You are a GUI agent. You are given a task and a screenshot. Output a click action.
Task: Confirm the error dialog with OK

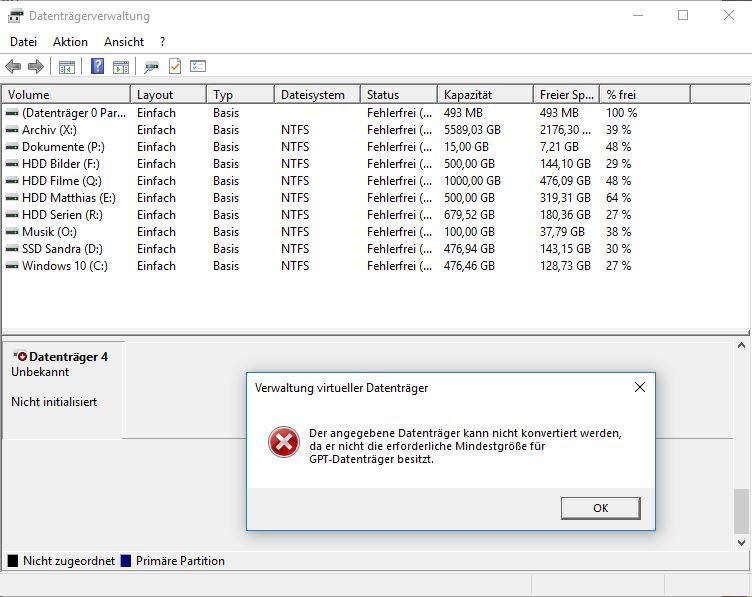(x=600, y=508)
